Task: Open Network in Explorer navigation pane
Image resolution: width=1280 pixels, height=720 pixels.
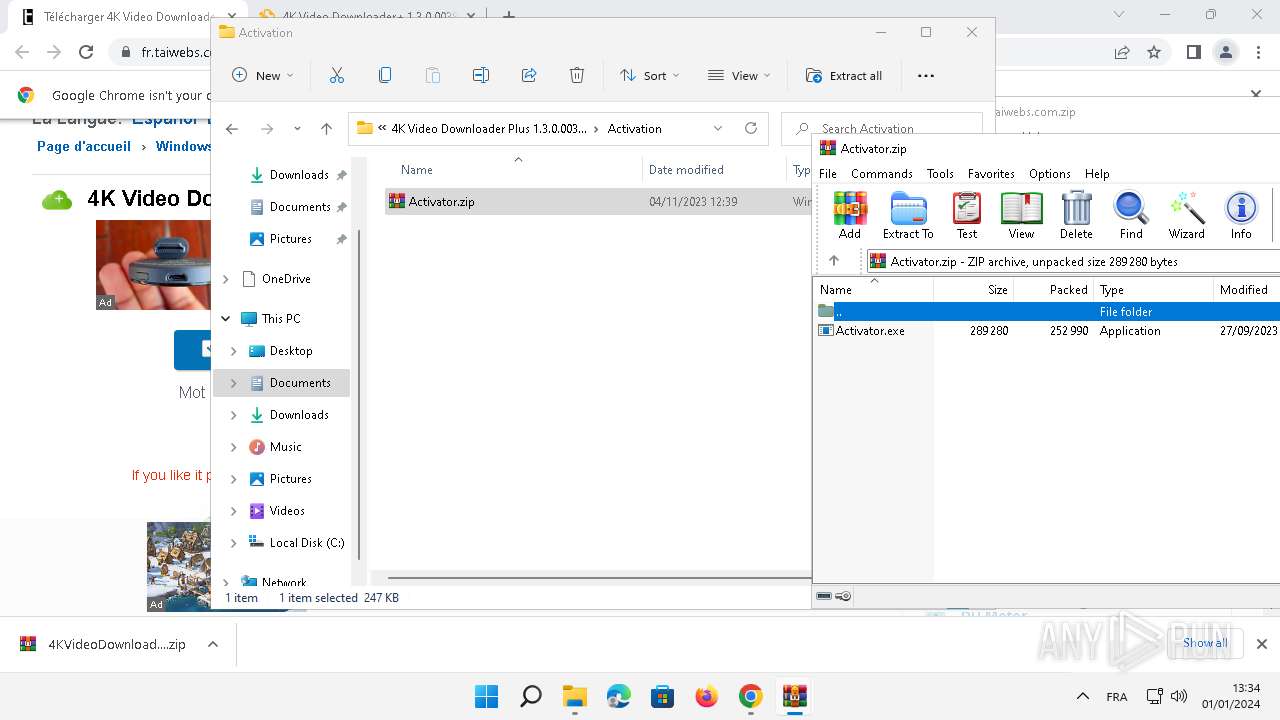Action: [x=284, y=582]
